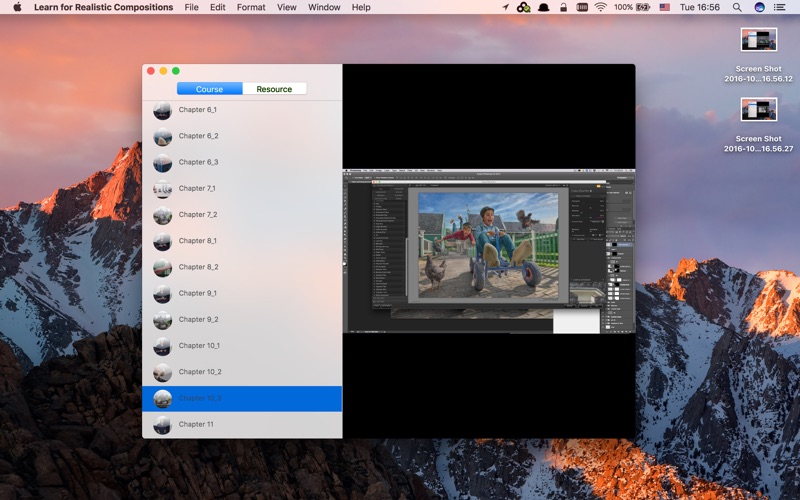Click the battery status icon
The height and width of the screenshot is (500, 800).
643,7
